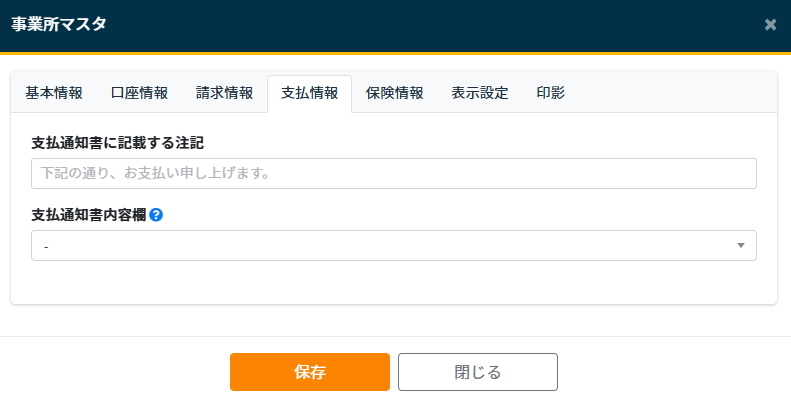
Task: Switch to the 基本情報 tab
Action: tap(54, 93)
